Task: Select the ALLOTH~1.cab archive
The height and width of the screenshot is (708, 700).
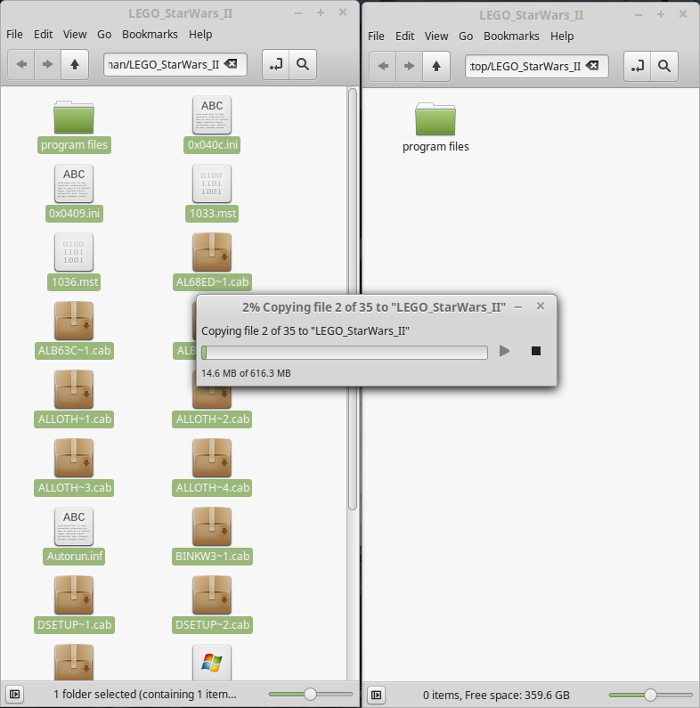Action: coord(74,399)
